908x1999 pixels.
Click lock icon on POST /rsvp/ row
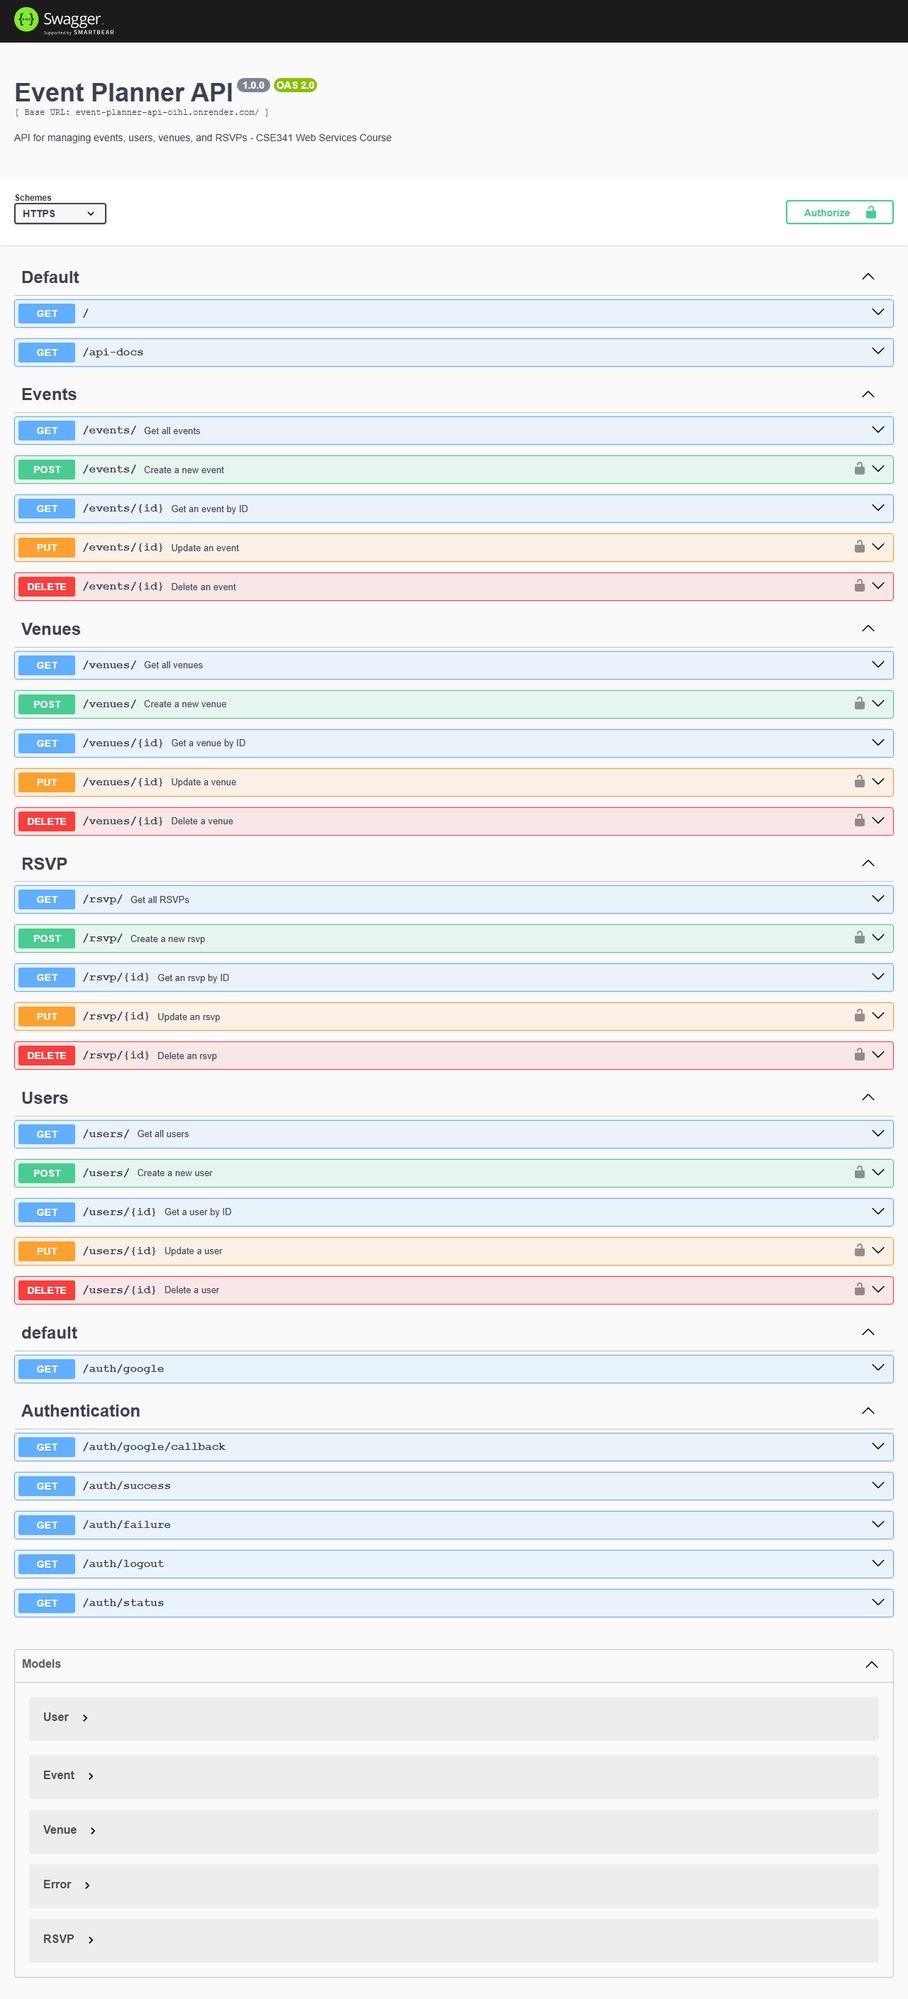(x=859, y=938)
